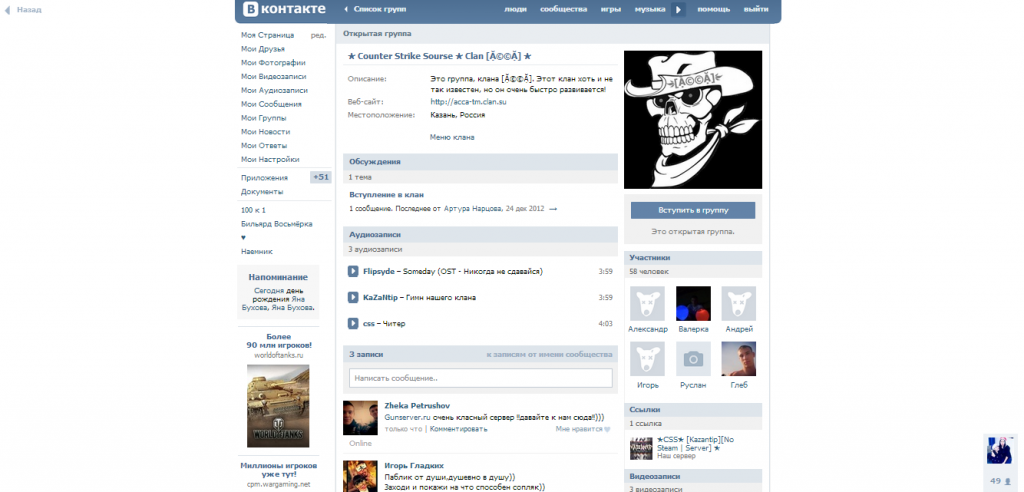Click the ВКонтакте logo in header
The width and height of the screenshot is (1024, 492).
coord(283,10)
